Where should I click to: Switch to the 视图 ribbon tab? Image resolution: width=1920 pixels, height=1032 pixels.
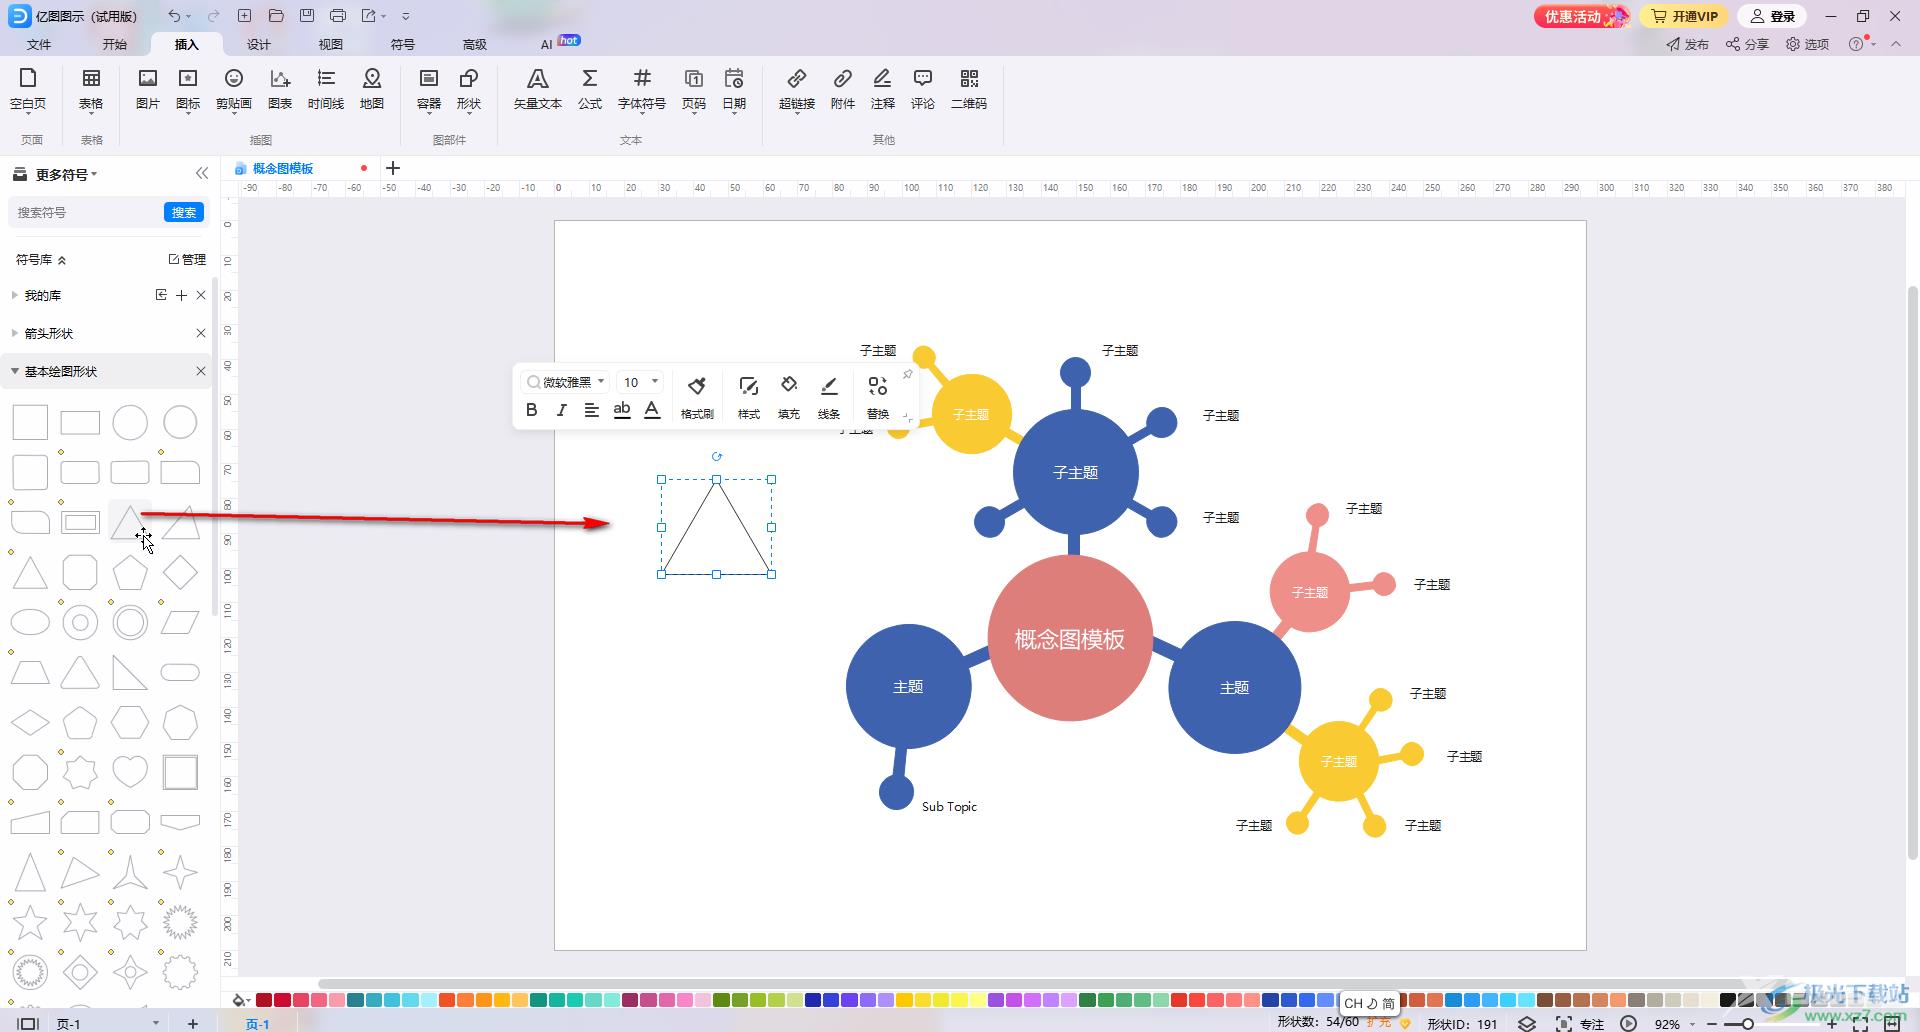tap(331, 44)
